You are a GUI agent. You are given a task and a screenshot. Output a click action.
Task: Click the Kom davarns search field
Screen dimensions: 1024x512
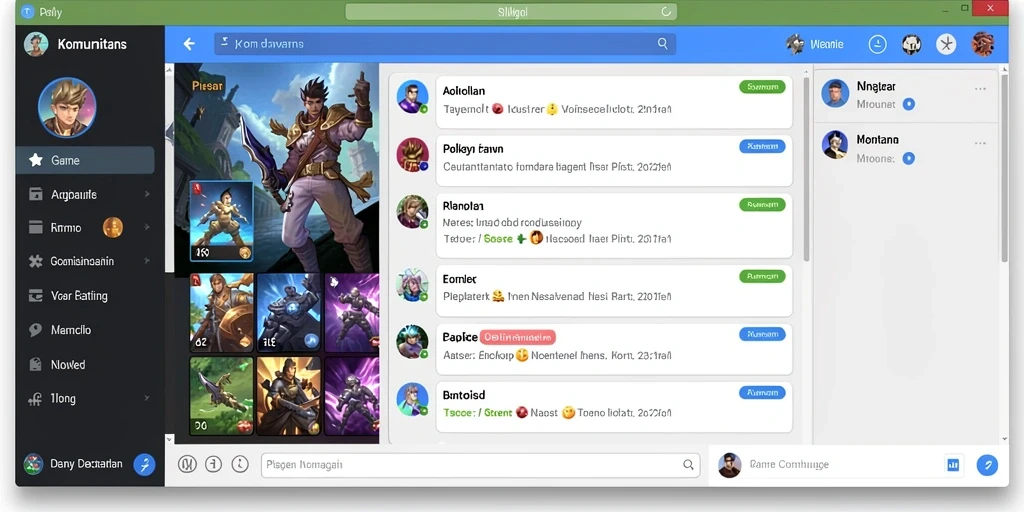(445, 44)
